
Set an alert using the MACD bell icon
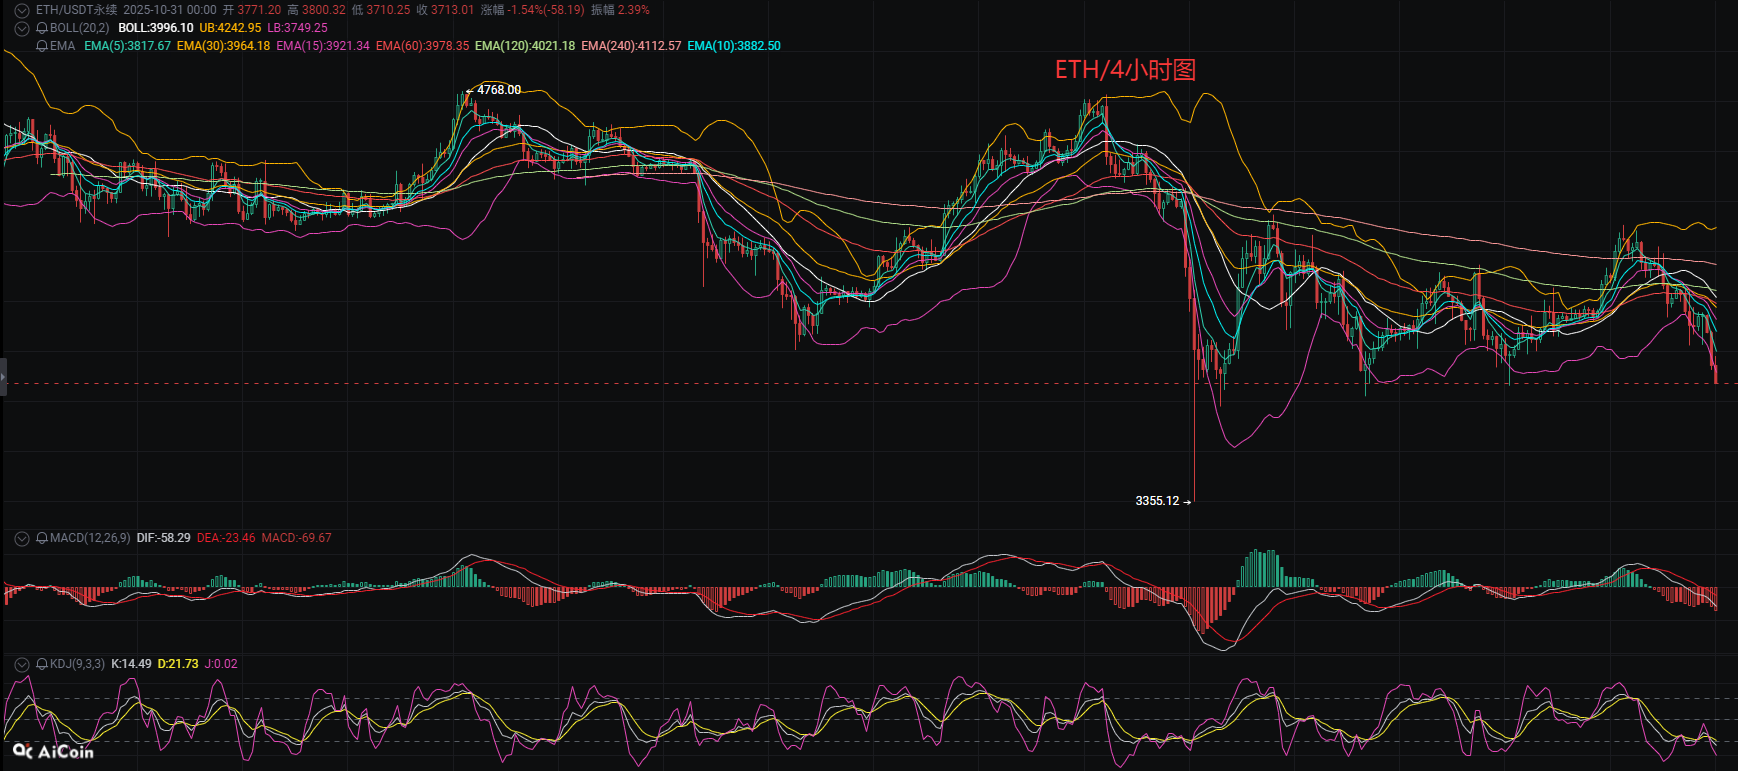pos(41,538)
